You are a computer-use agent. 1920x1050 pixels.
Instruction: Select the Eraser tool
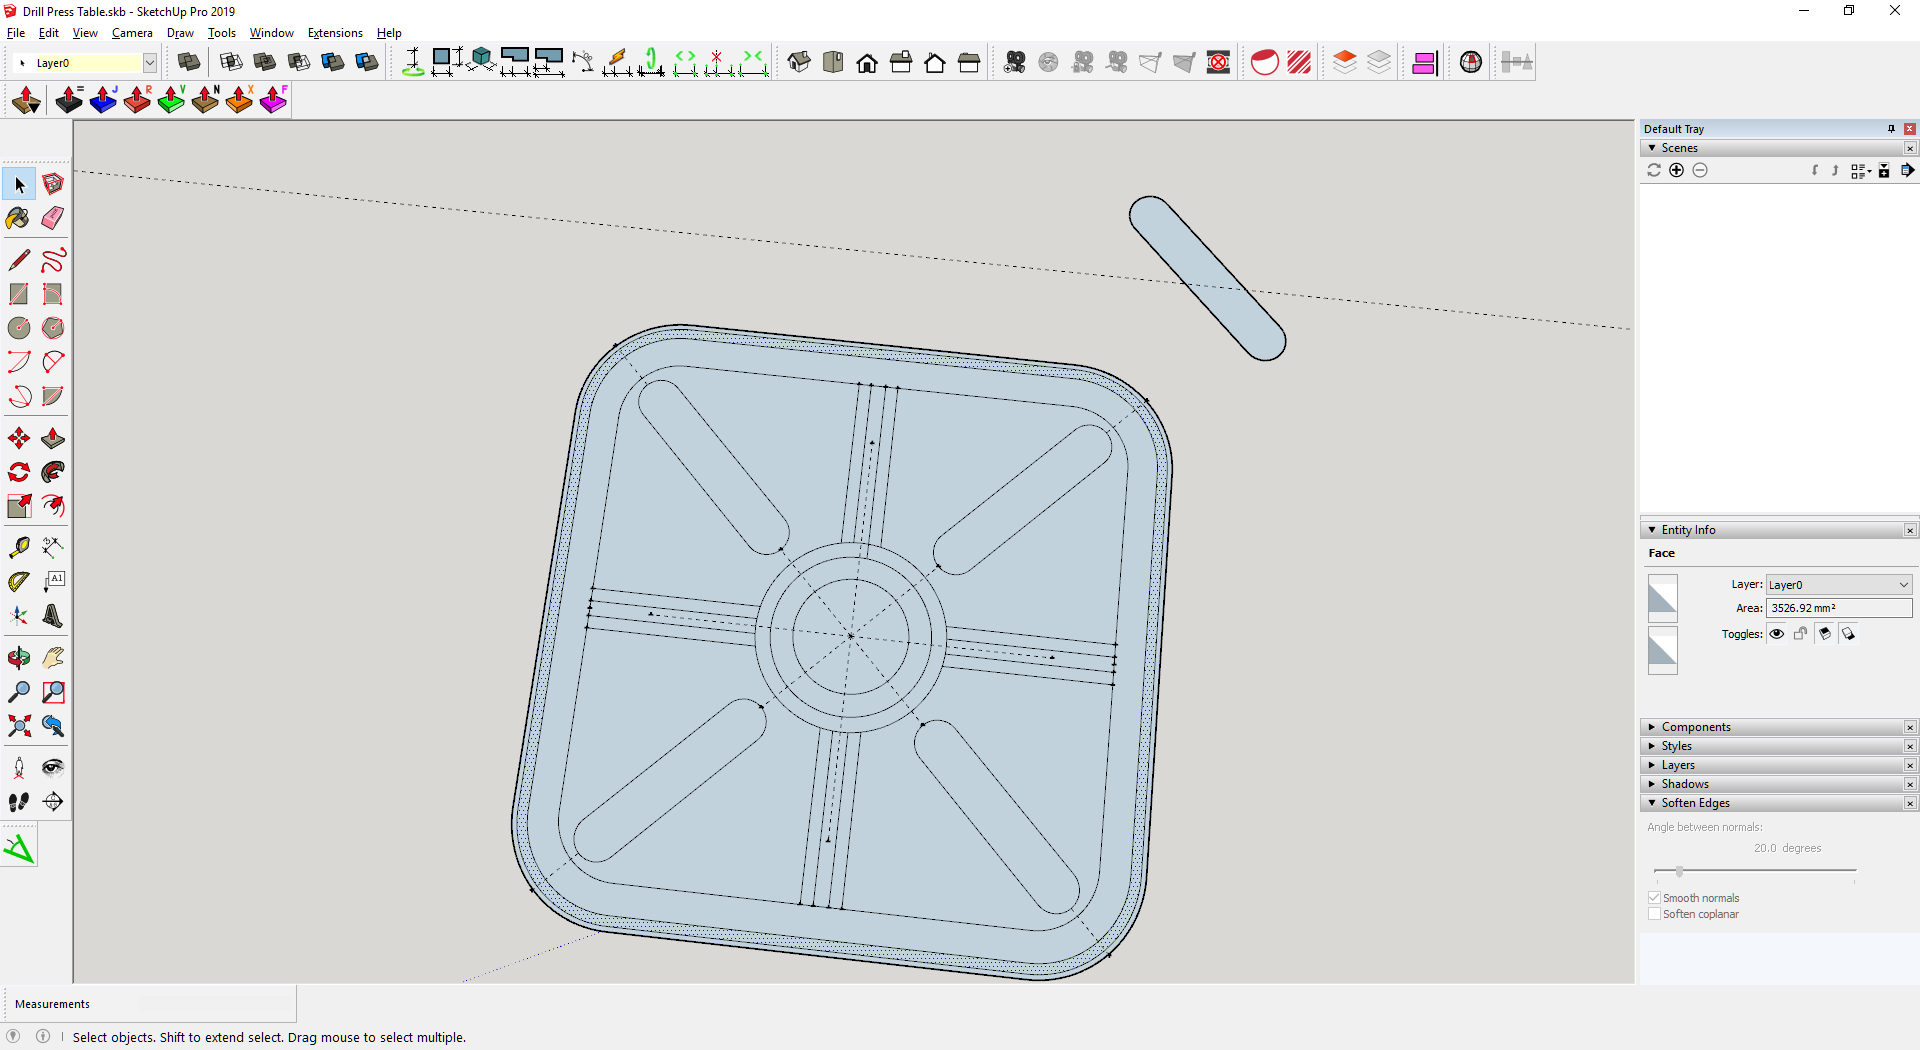pyautogui.click(x=53, y=218)
